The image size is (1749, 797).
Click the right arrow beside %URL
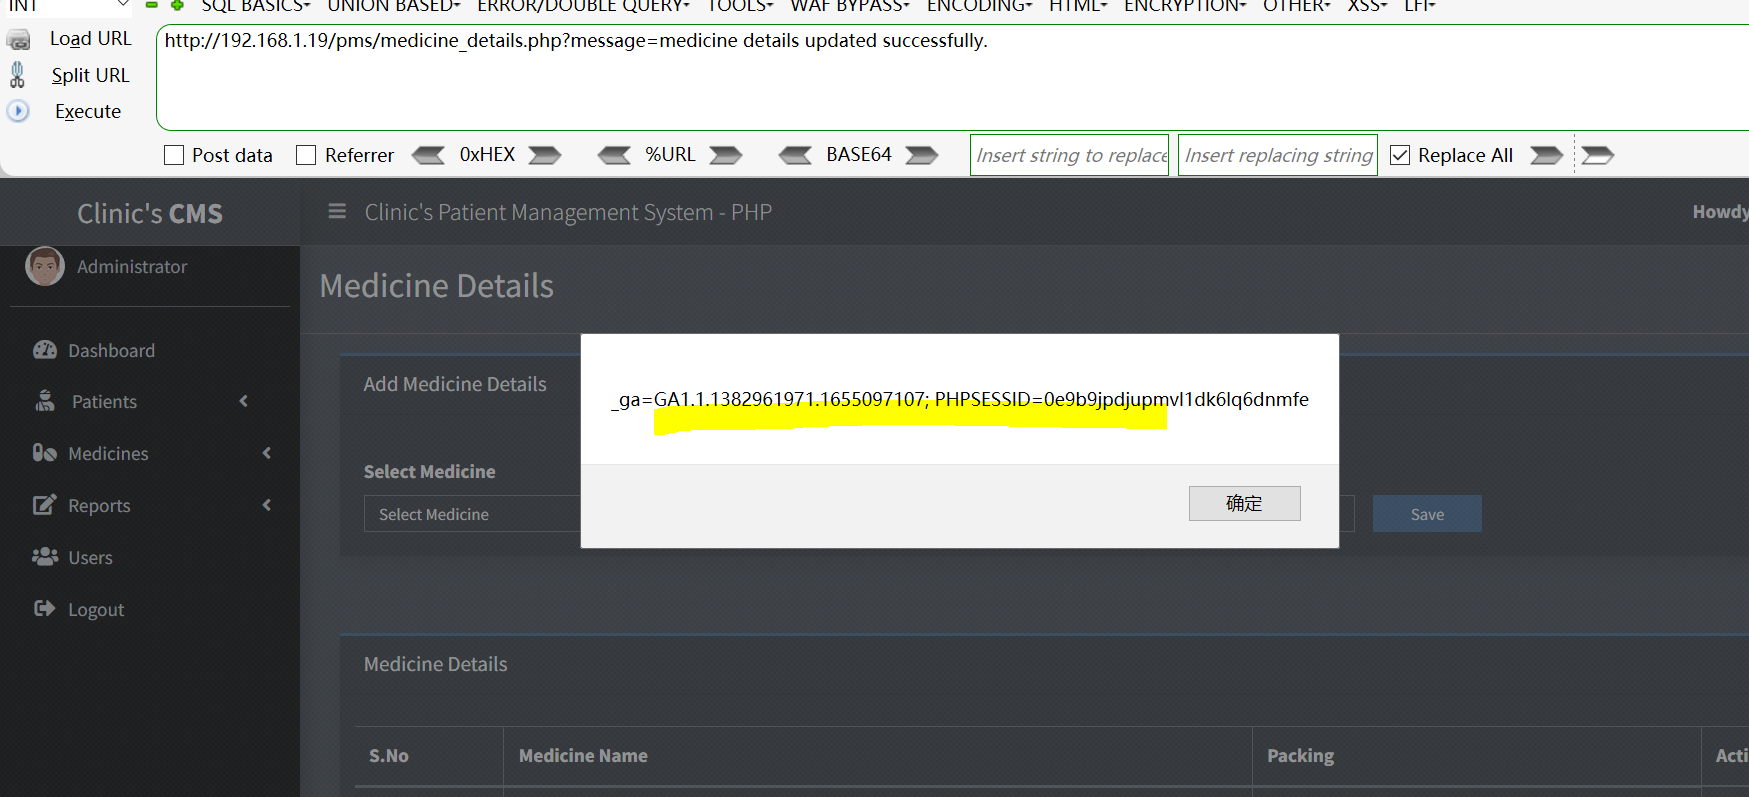point(726,155)
